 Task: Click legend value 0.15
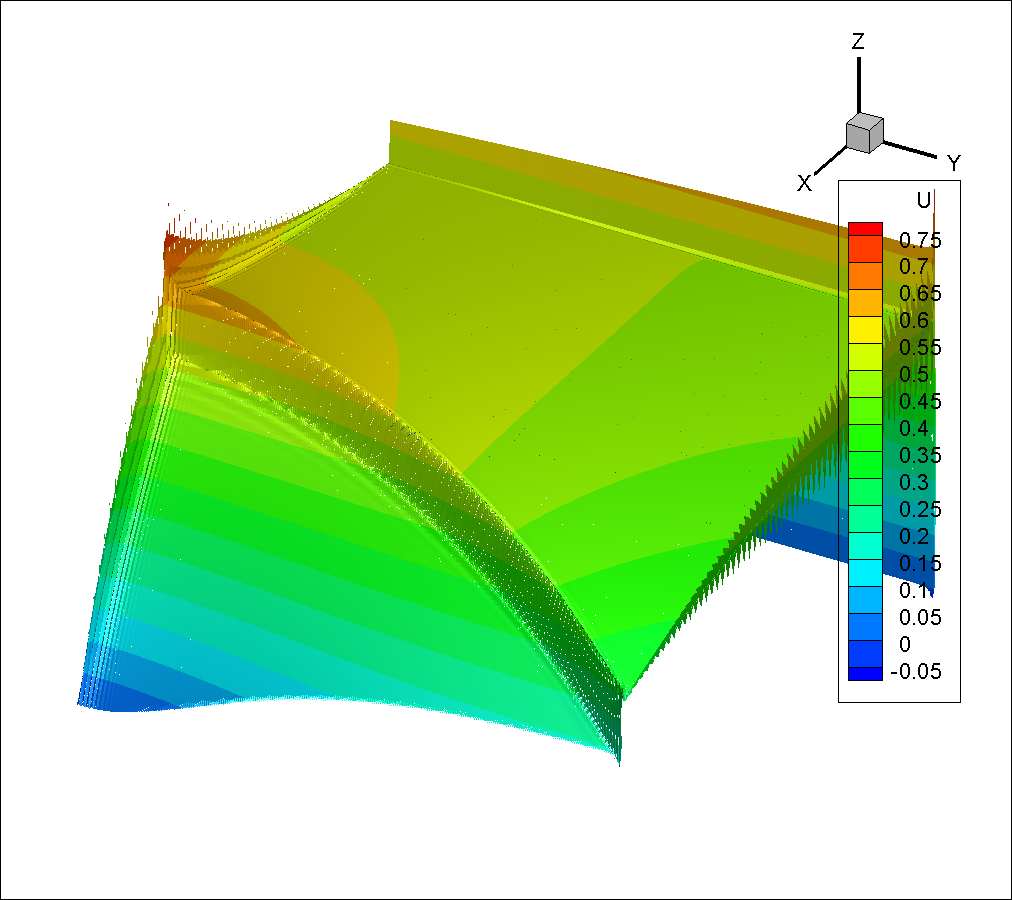tap(920, 564)
